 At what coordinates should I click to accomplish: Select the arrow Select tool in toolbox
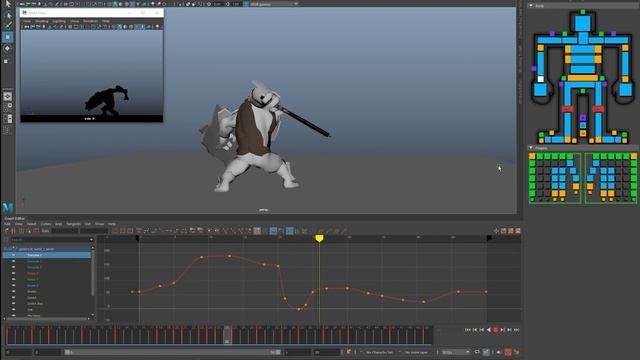pyautogui.click(x=8, y=4)
